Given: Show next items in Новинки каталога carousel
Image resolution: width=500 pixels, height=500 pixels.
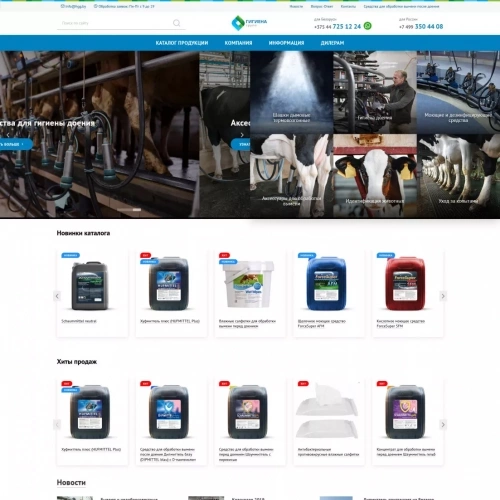Looking at the screenshot, I should pos(443,296).
